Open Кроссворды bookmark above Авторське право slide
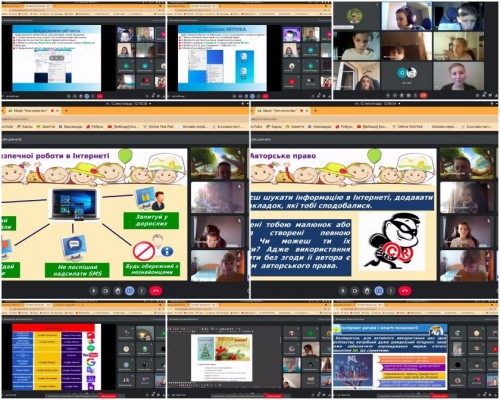 (x=319, y=127)
